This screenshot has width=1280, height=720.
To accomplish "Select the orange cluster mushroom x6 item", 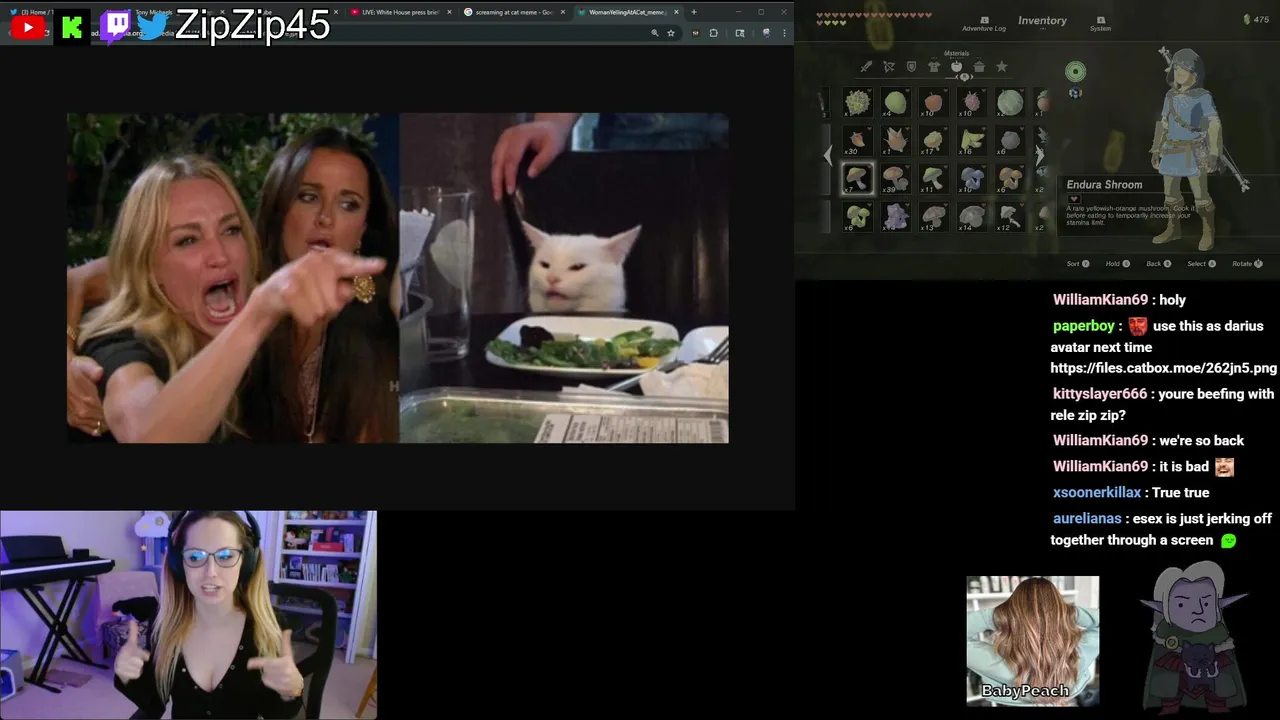I will click(1009, 178).
